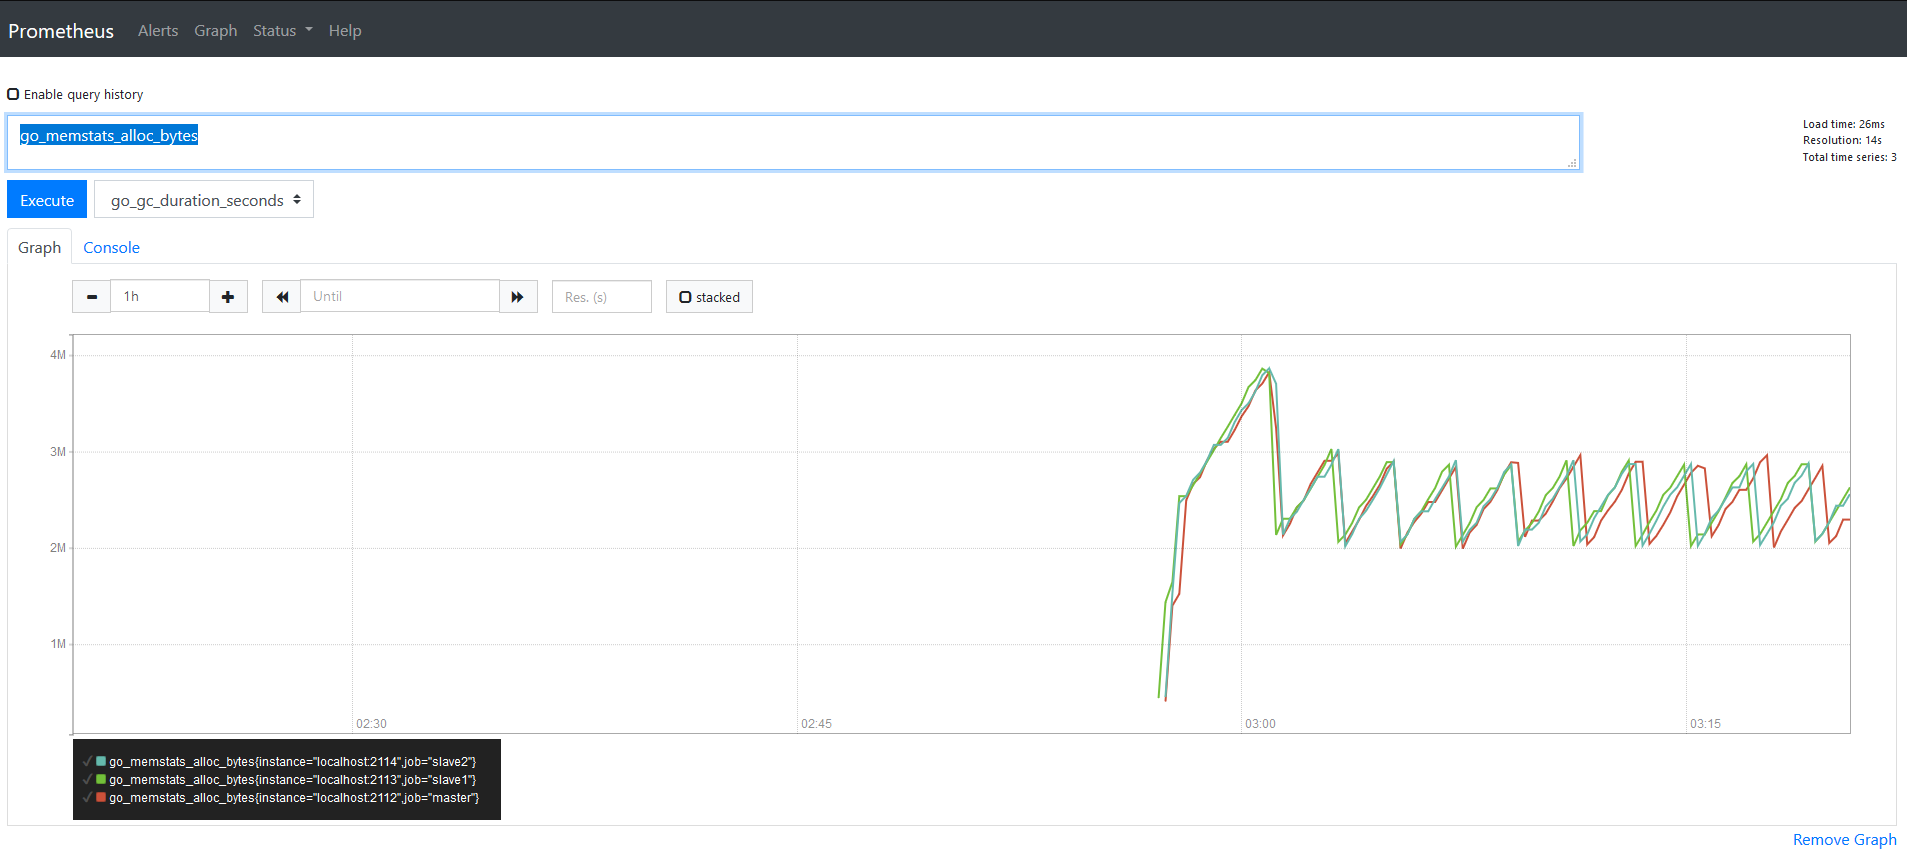The height and width of the screenshot is (859, 1907).
Task: Click the Res. (s) resolution input
Action: [x=602, y=297]
